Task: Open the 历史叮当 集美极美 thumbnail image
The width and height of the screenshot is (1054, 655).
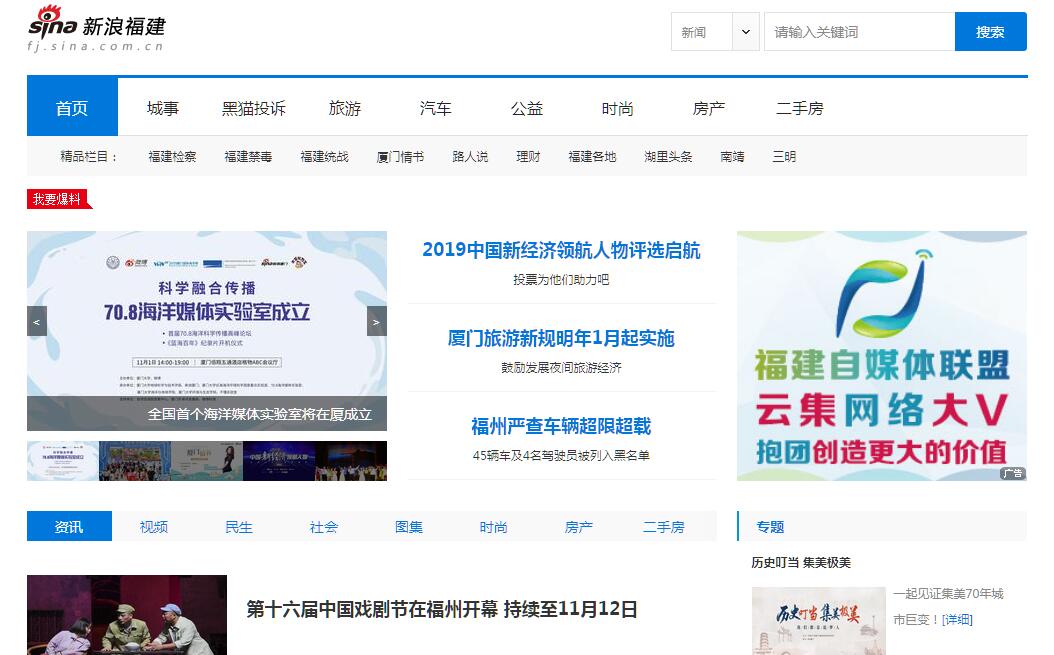Action: (818, 620)
